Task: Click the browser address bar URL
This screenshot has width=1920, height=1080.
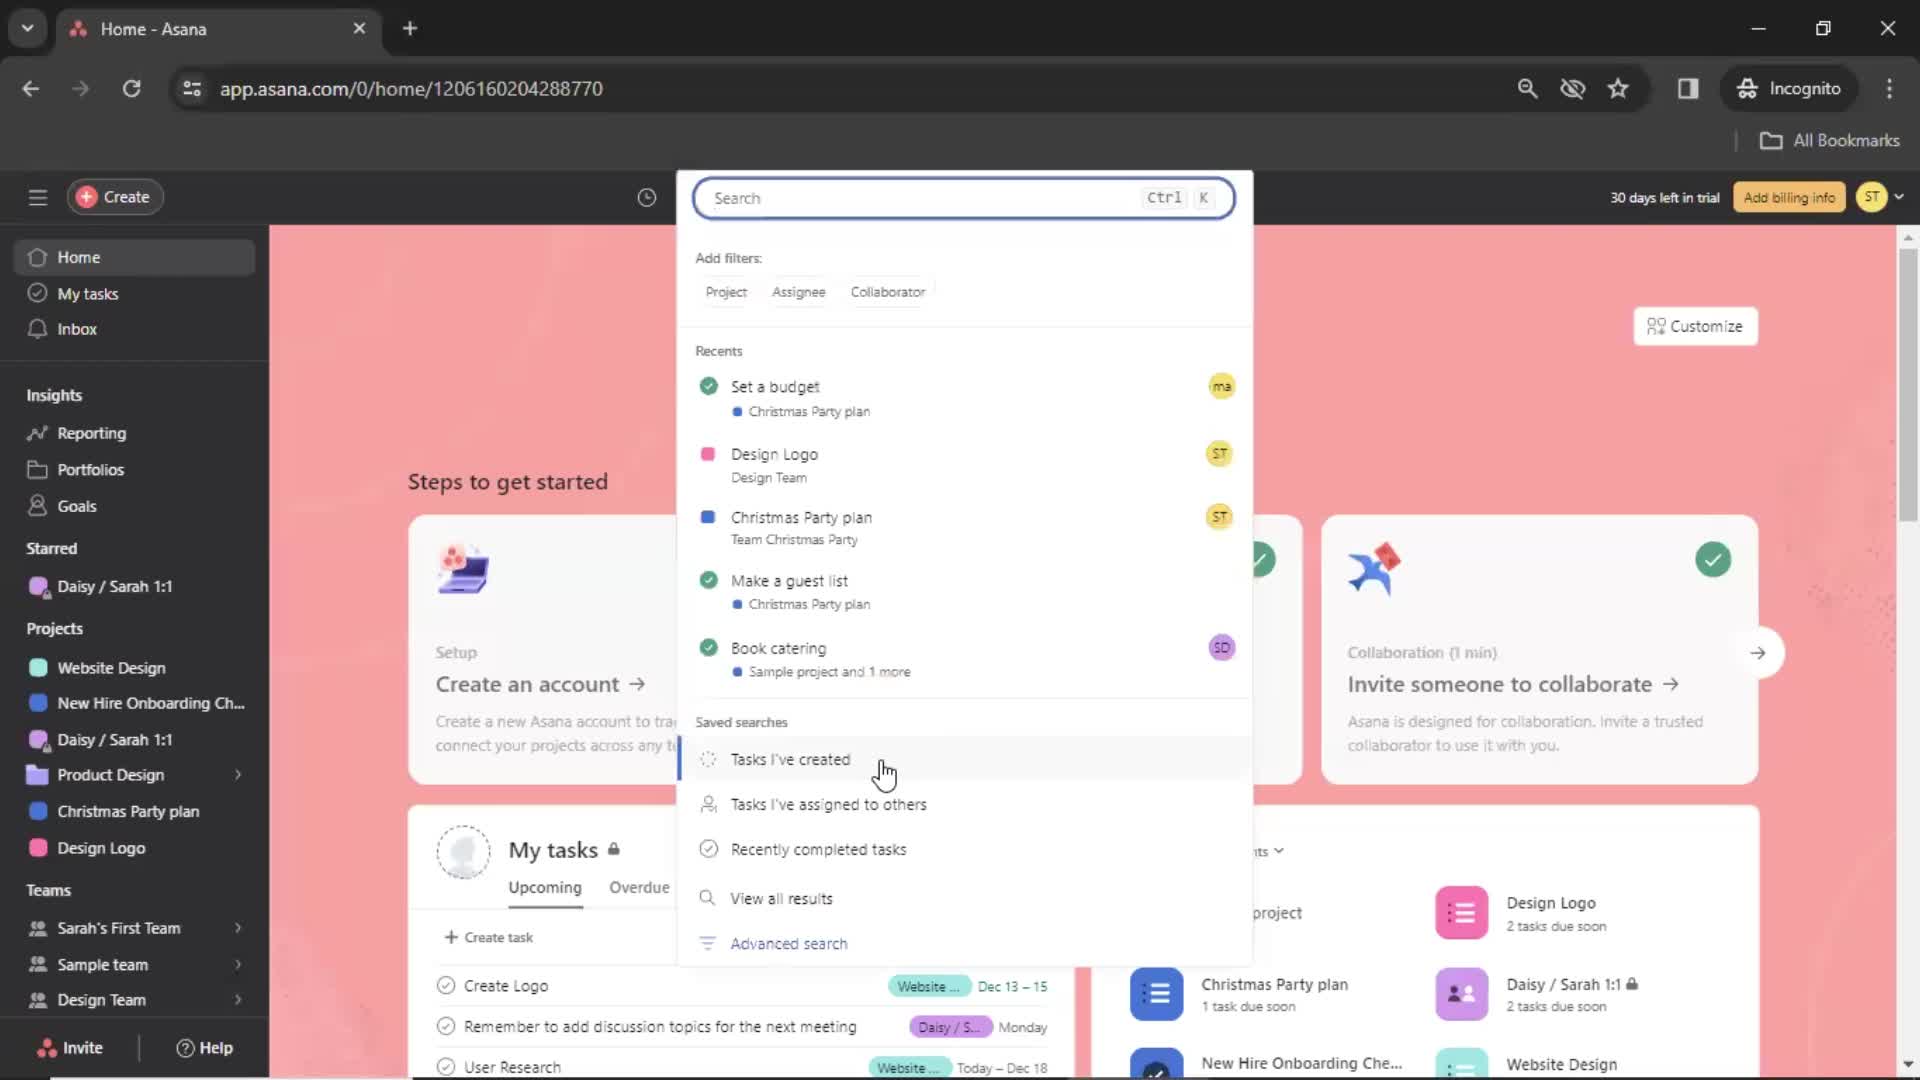Action: [411, 88]
